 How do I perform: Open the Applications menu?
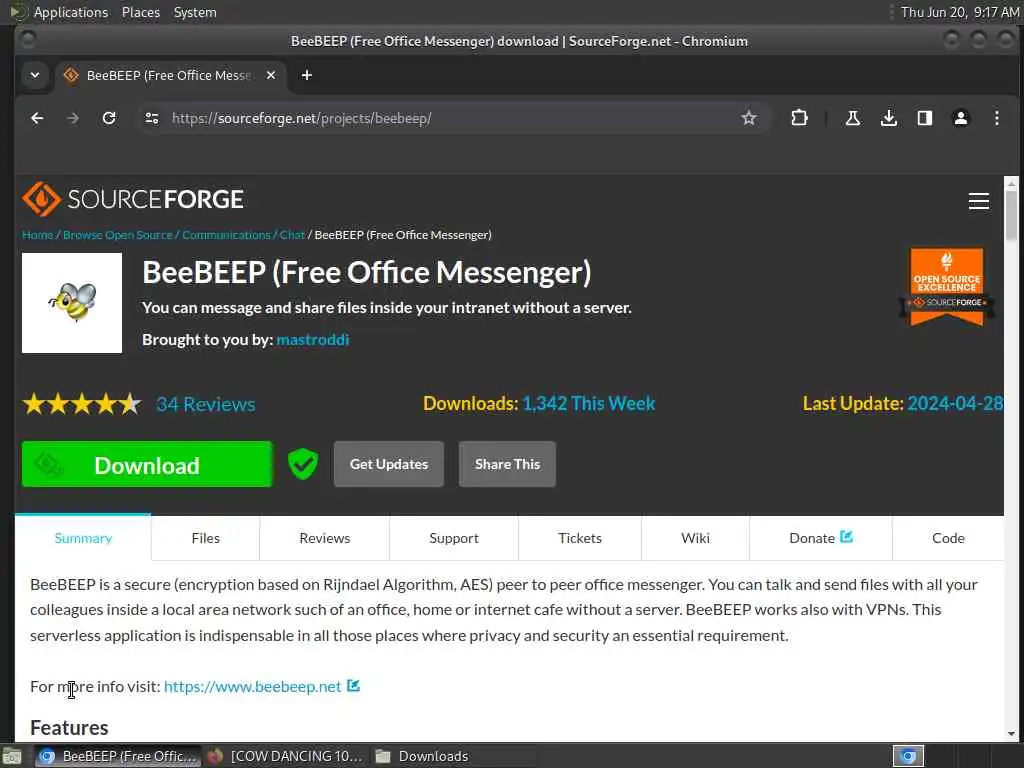click(71, 12)
